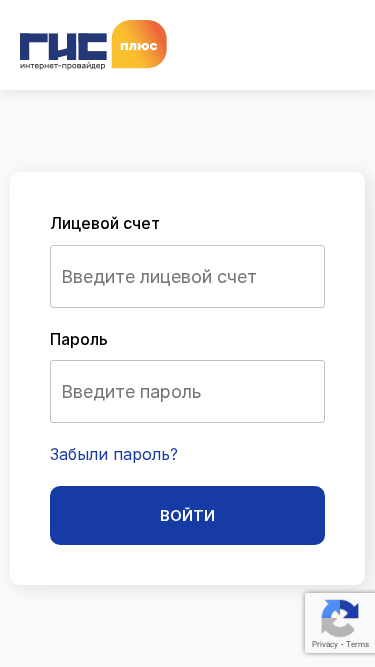Image resolution: width=375 pixels, height=667 pixels.
Task: Click blank gray area above login card
Action: [x=188, y=132]
